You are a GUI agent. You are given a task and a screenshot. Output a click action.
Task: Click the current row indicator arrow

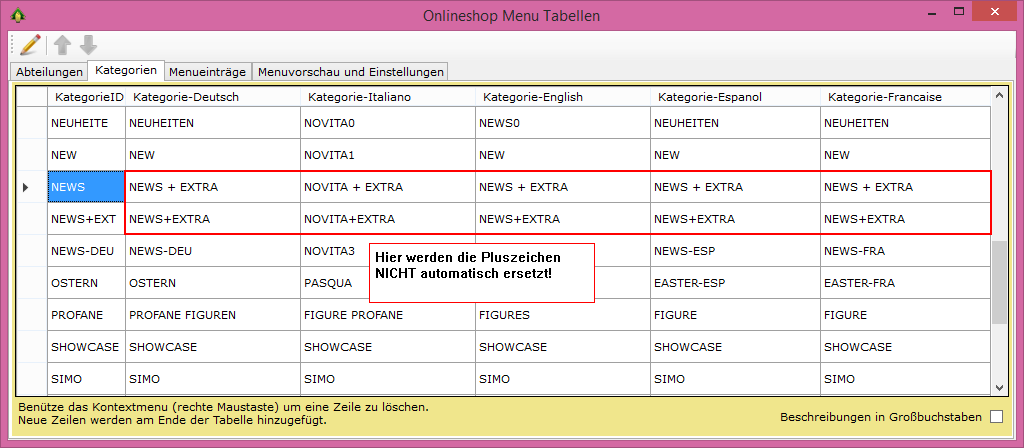(x=26, y=187)
